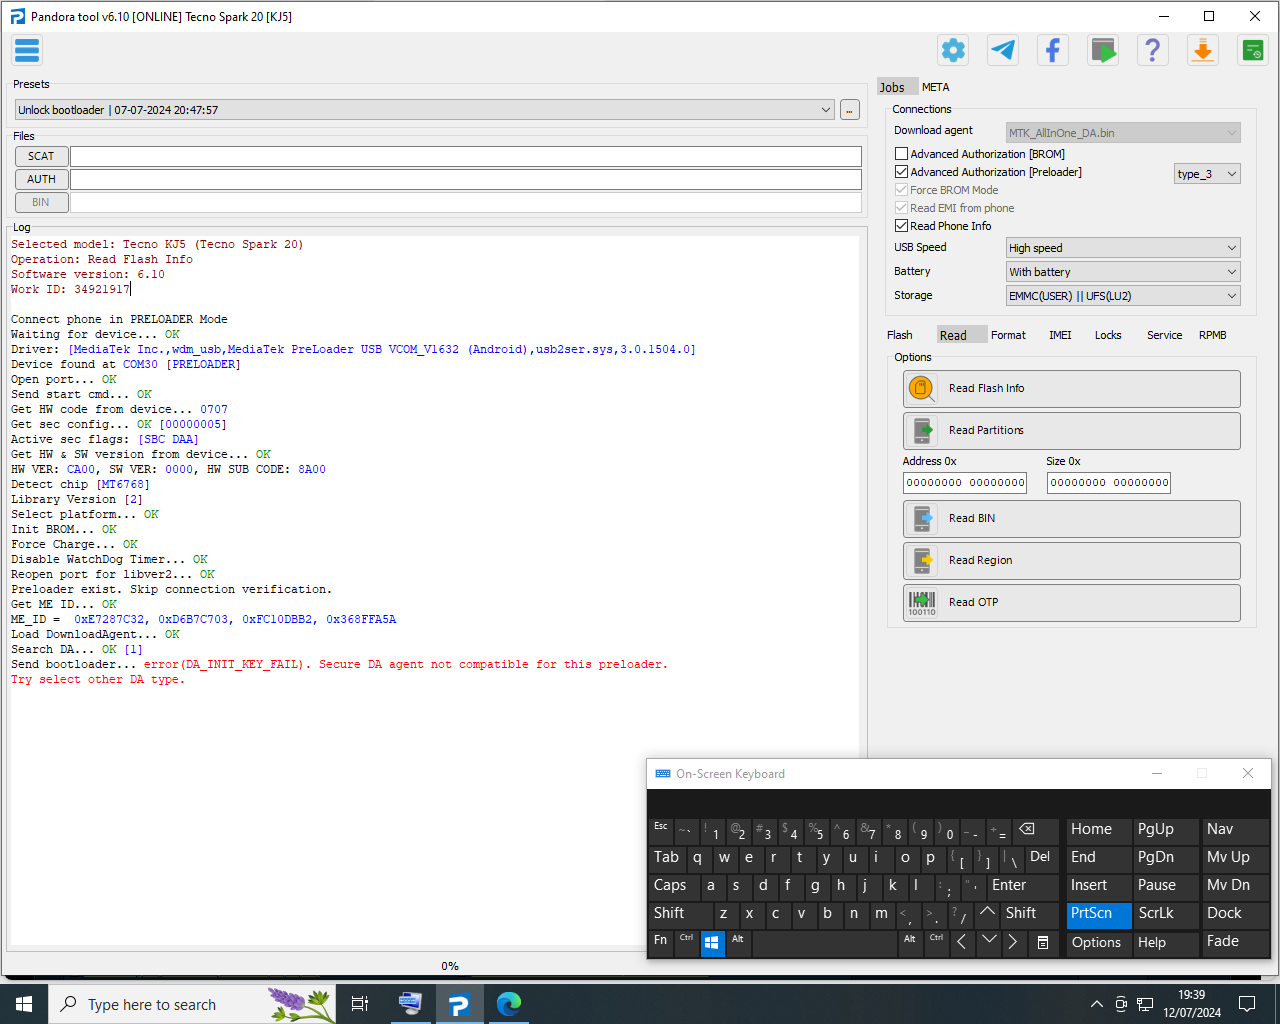1280x1024 pixels.
Task: Open the notification center icon
Action: click(x=1247, y=1004)
